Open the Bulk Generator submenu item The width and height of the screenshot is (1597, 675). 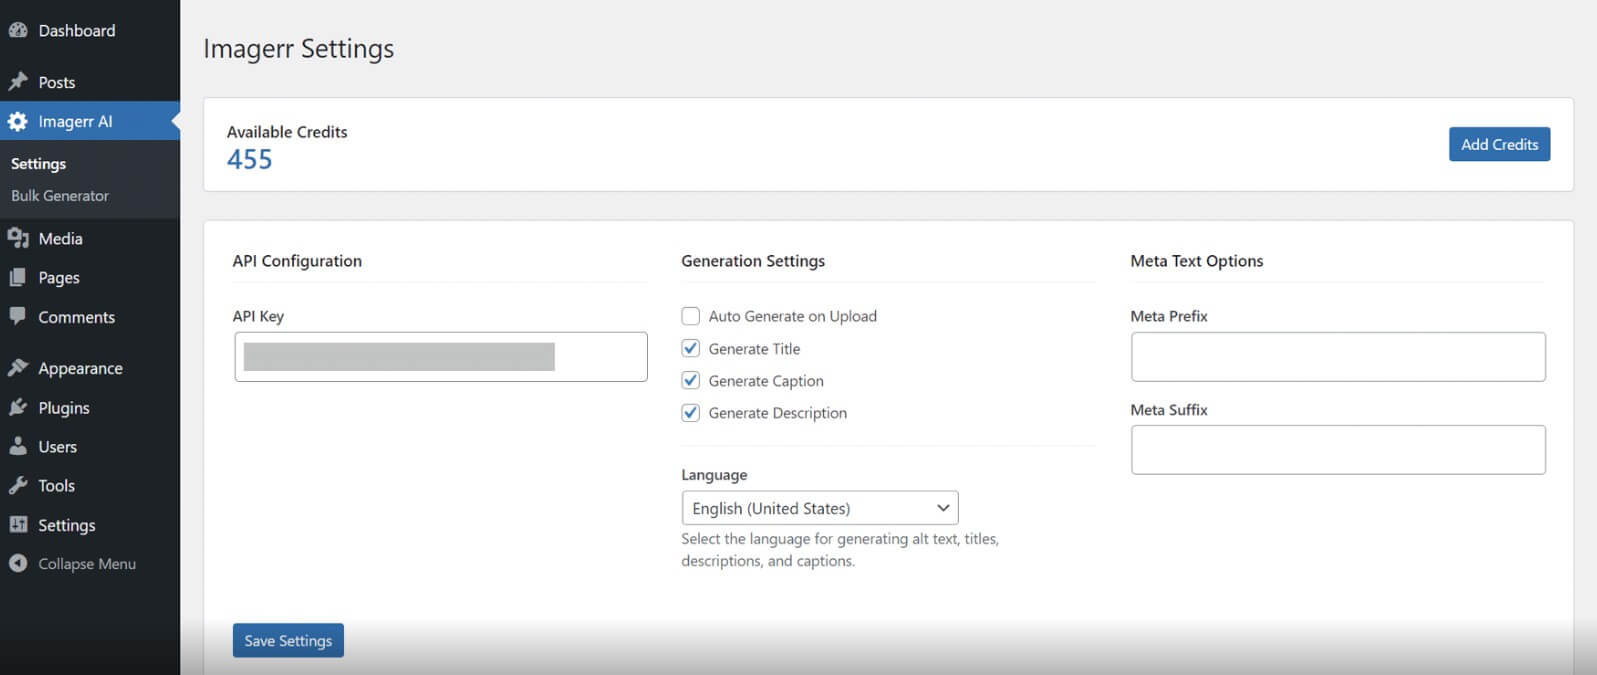(60, 195)
